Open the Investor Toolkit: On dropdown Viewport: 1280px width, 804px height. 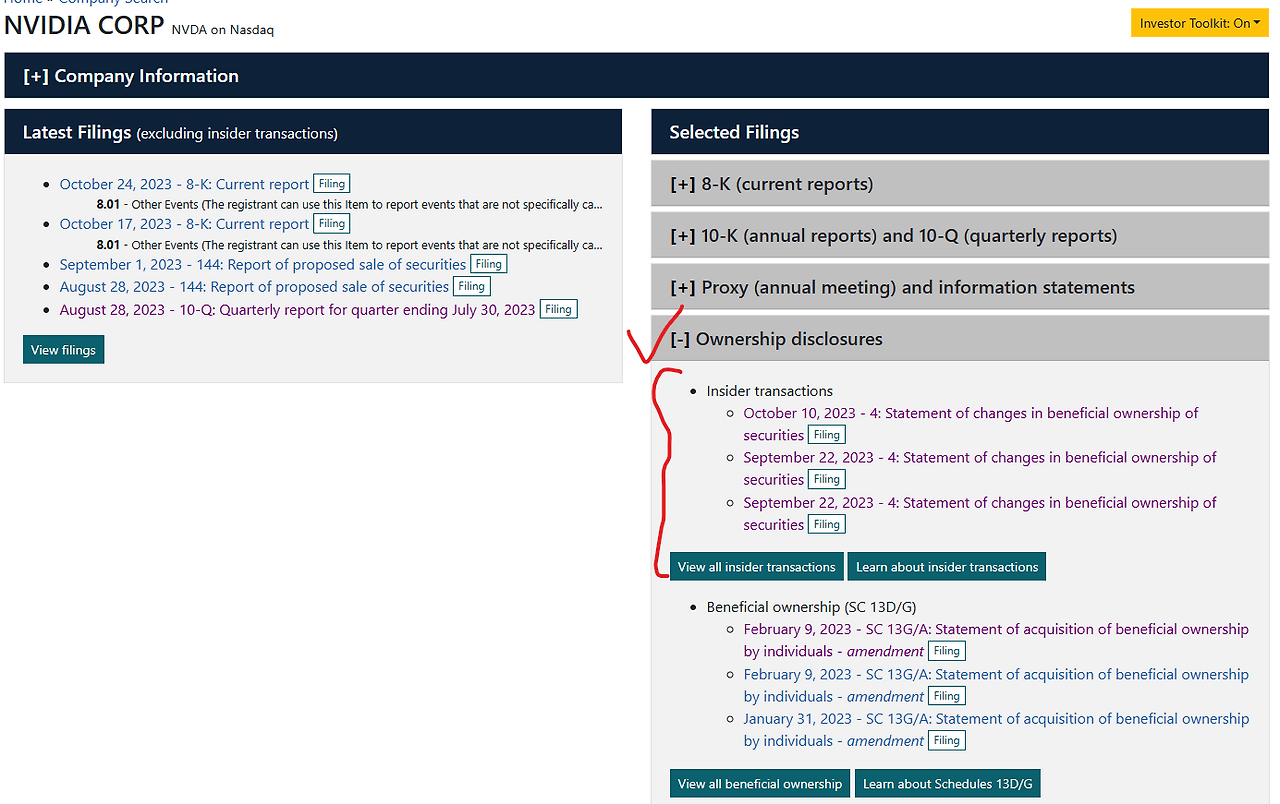click(x=1198, y=23)
